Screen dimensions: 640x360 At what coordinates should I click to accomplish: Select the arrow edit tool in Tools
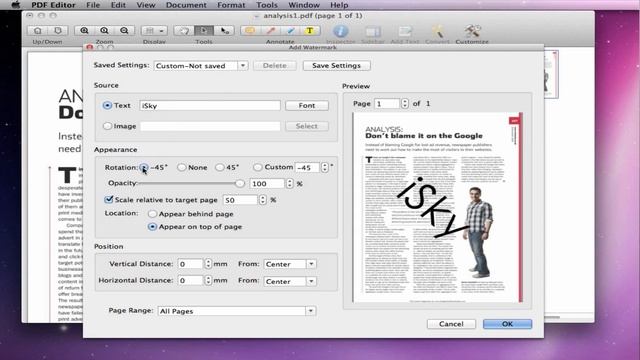click(x=224, y=31)
